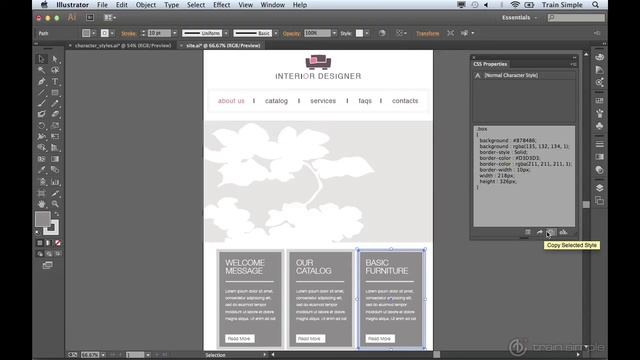Click Copy Selected Style icon in CSS Properties
The image size is (640, 360).
pyautogui.click(x=551, y=232)
